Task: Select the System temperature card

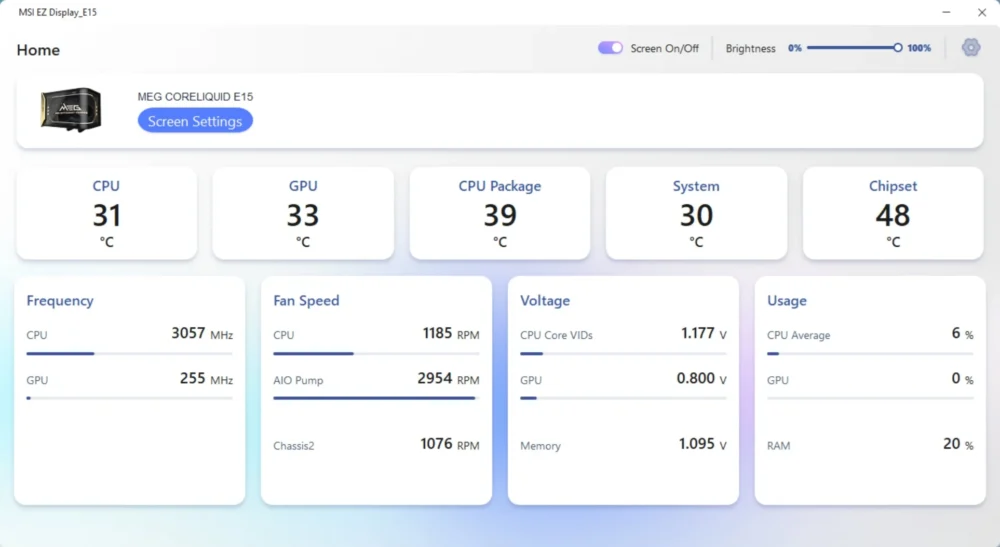Action: coord(696,213)
